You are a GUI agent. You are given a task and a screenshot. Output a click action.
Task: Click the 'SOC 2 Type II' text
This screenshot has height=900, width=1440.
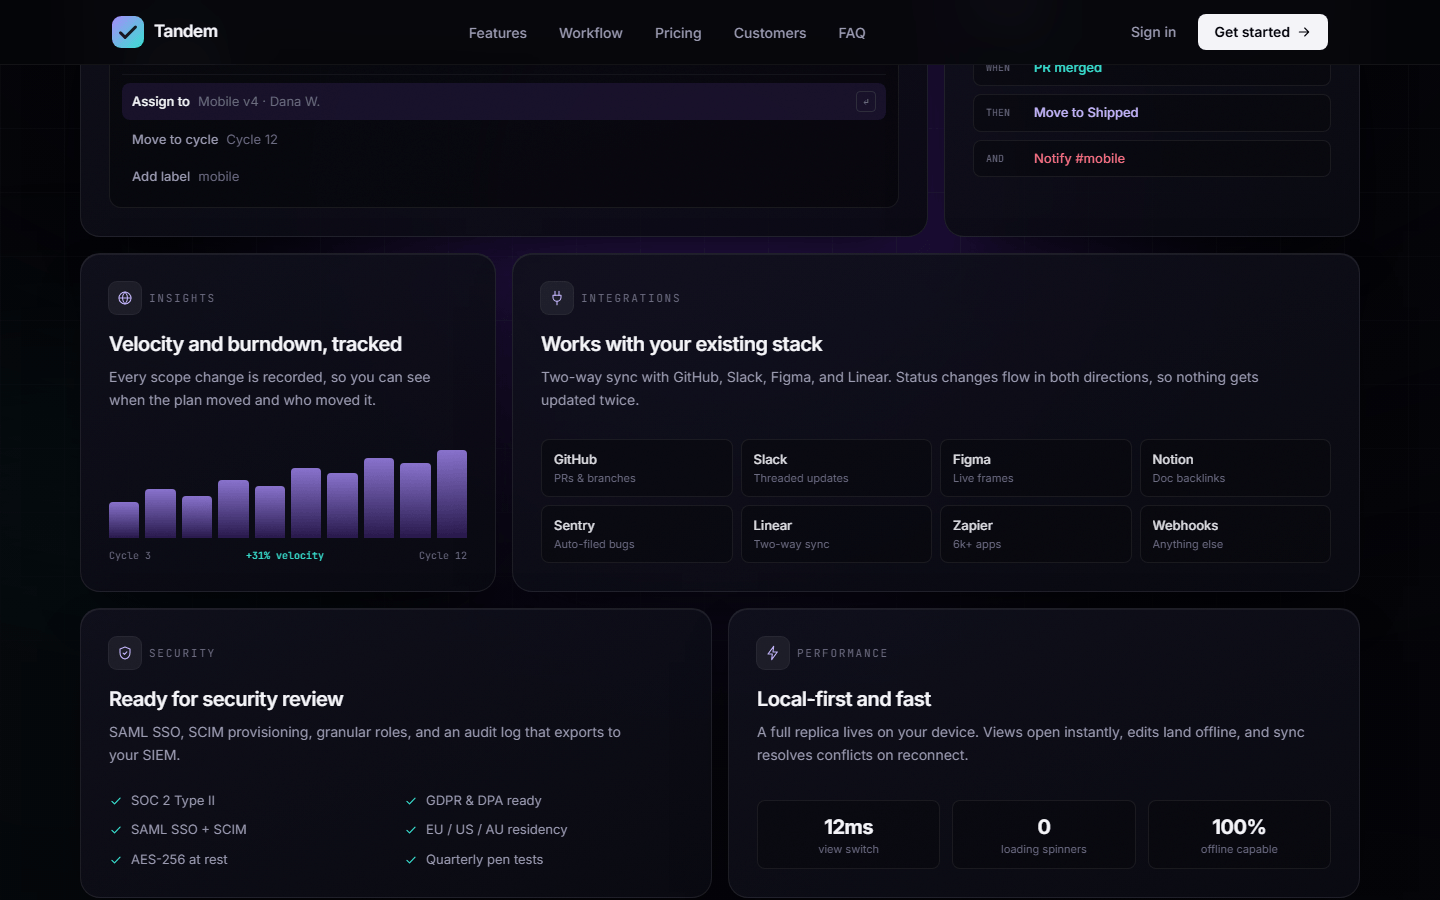tap(173, 801)
